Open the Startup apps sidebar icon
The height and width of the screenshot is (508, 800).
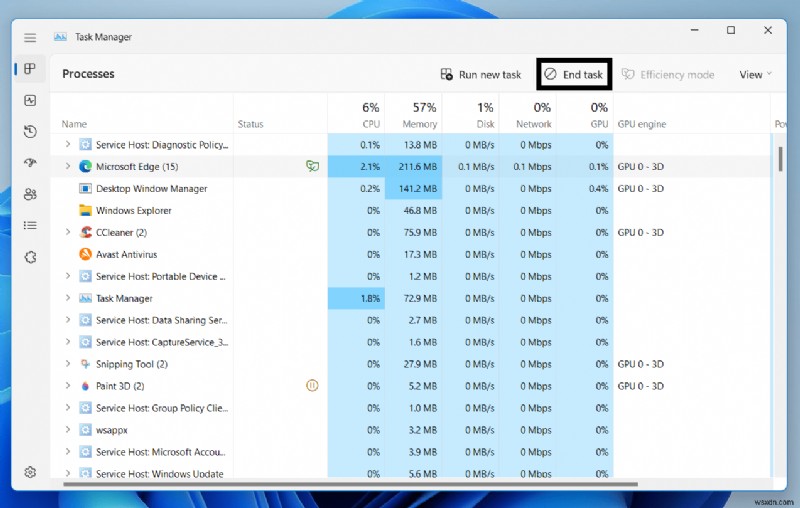click(30, 163)
